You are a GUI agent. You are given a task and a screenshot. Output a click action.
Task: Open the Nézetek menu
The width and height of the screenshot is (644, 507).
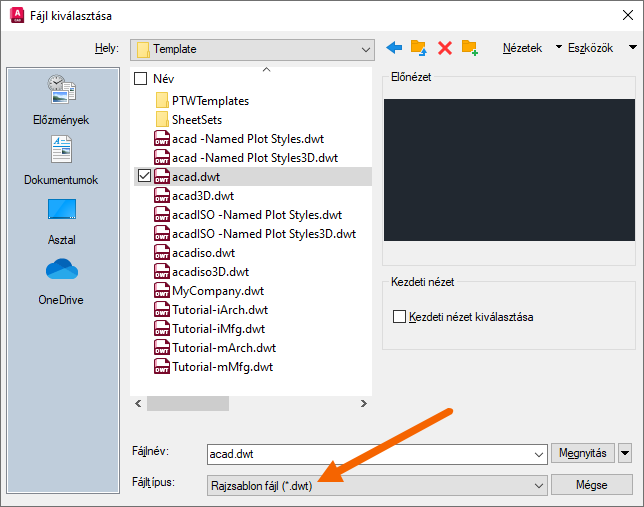522,48
